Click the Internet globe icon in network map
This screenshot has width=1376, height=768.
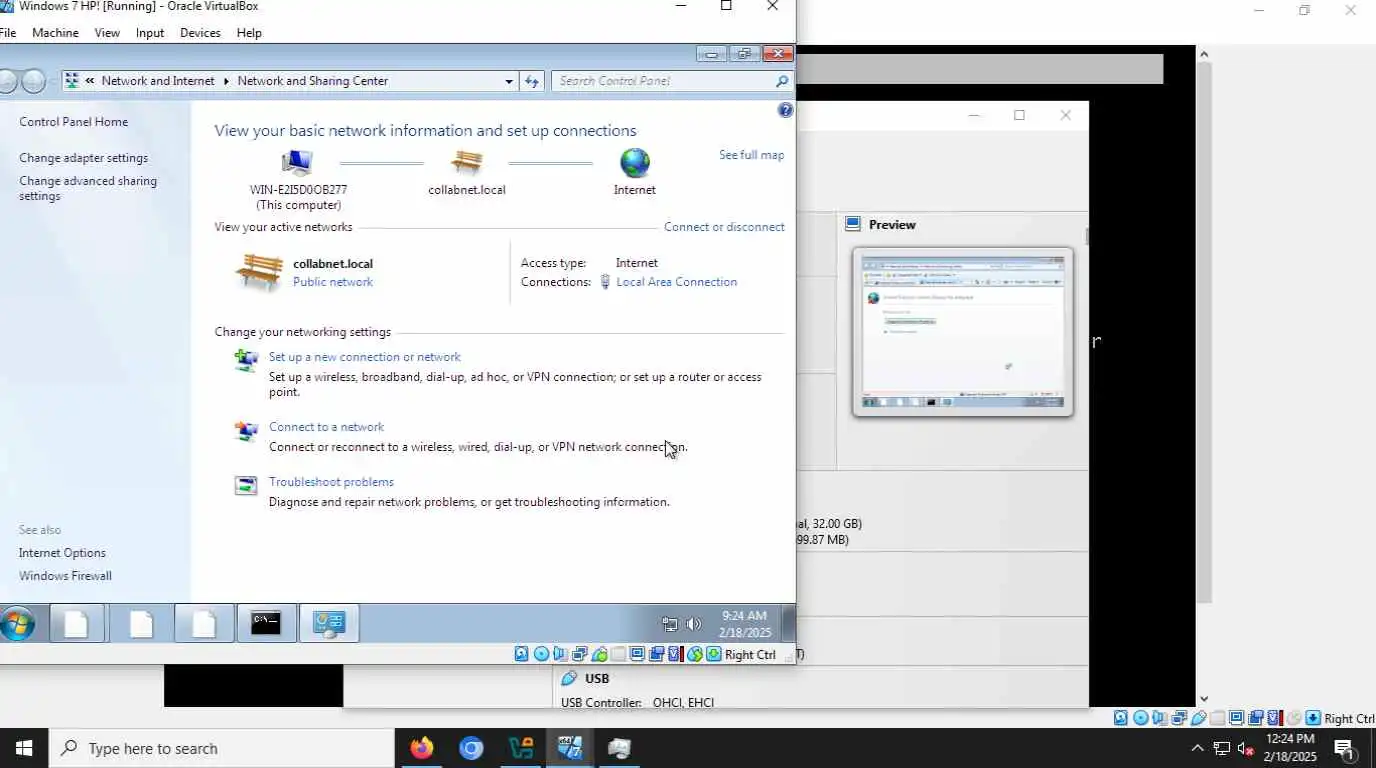[x=635, y=162]
